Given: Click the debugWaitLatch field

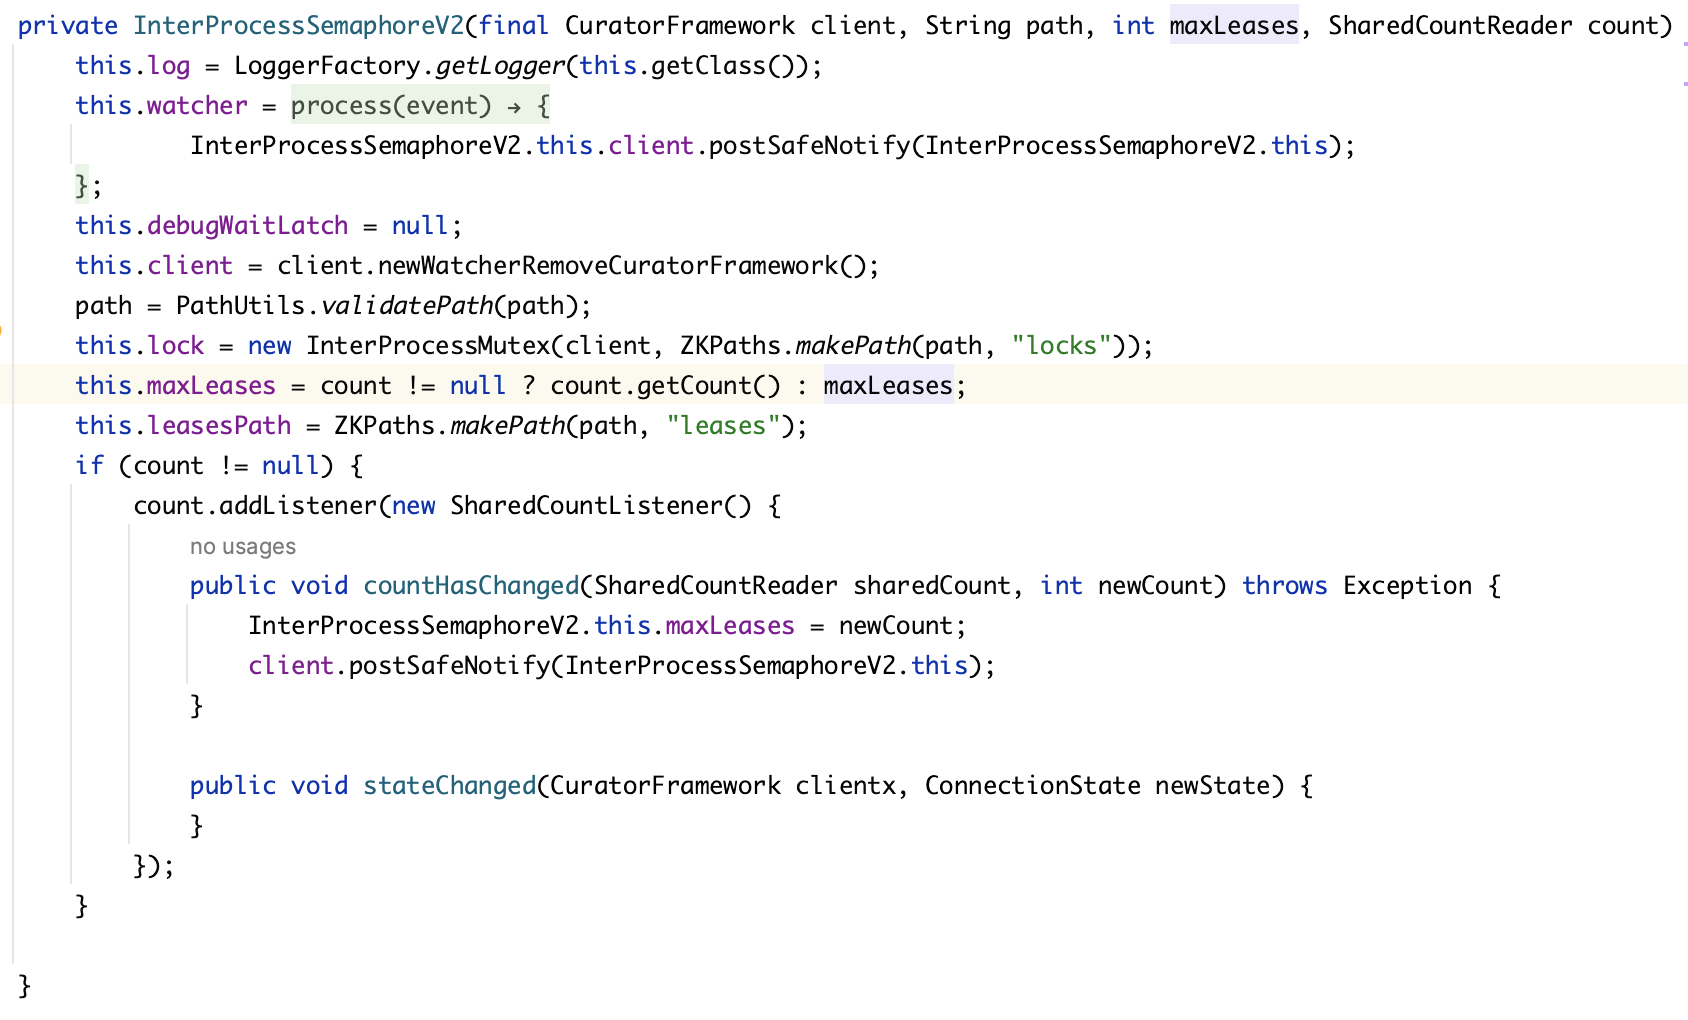Looking at the screenshot, I should (248, 225).
